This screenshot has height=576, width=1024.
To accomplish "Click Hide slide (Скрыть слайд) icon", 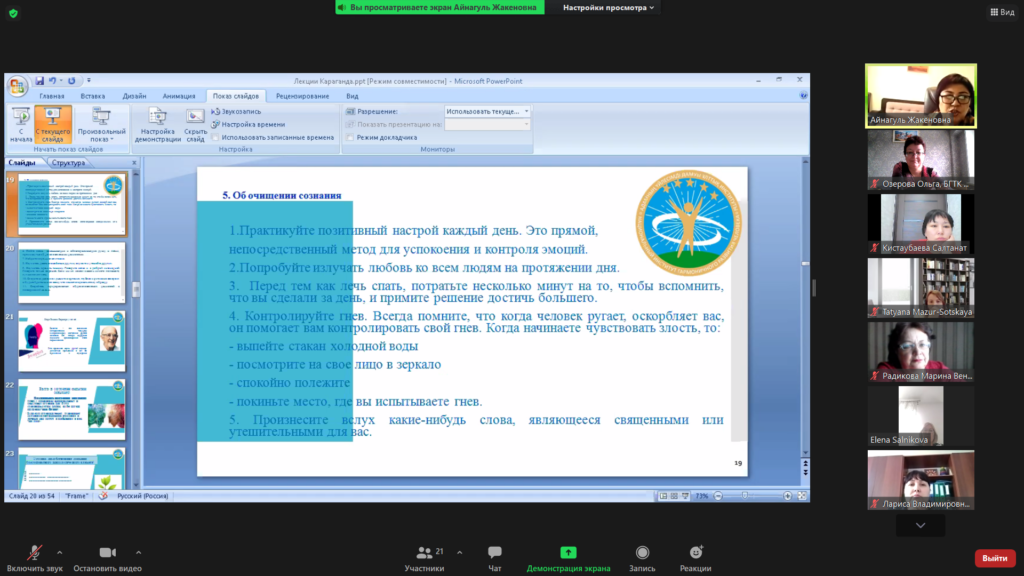I will [195, 124].
